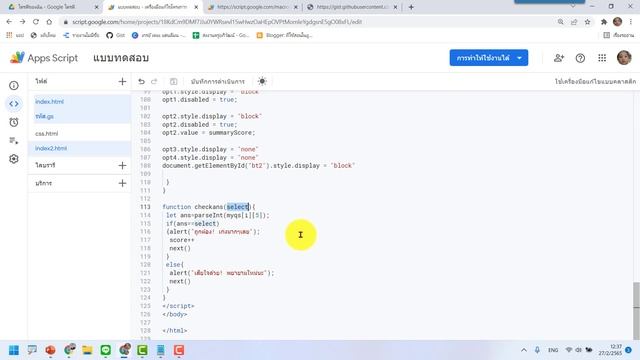Share project with add-person icon

[x=559, y=58]
